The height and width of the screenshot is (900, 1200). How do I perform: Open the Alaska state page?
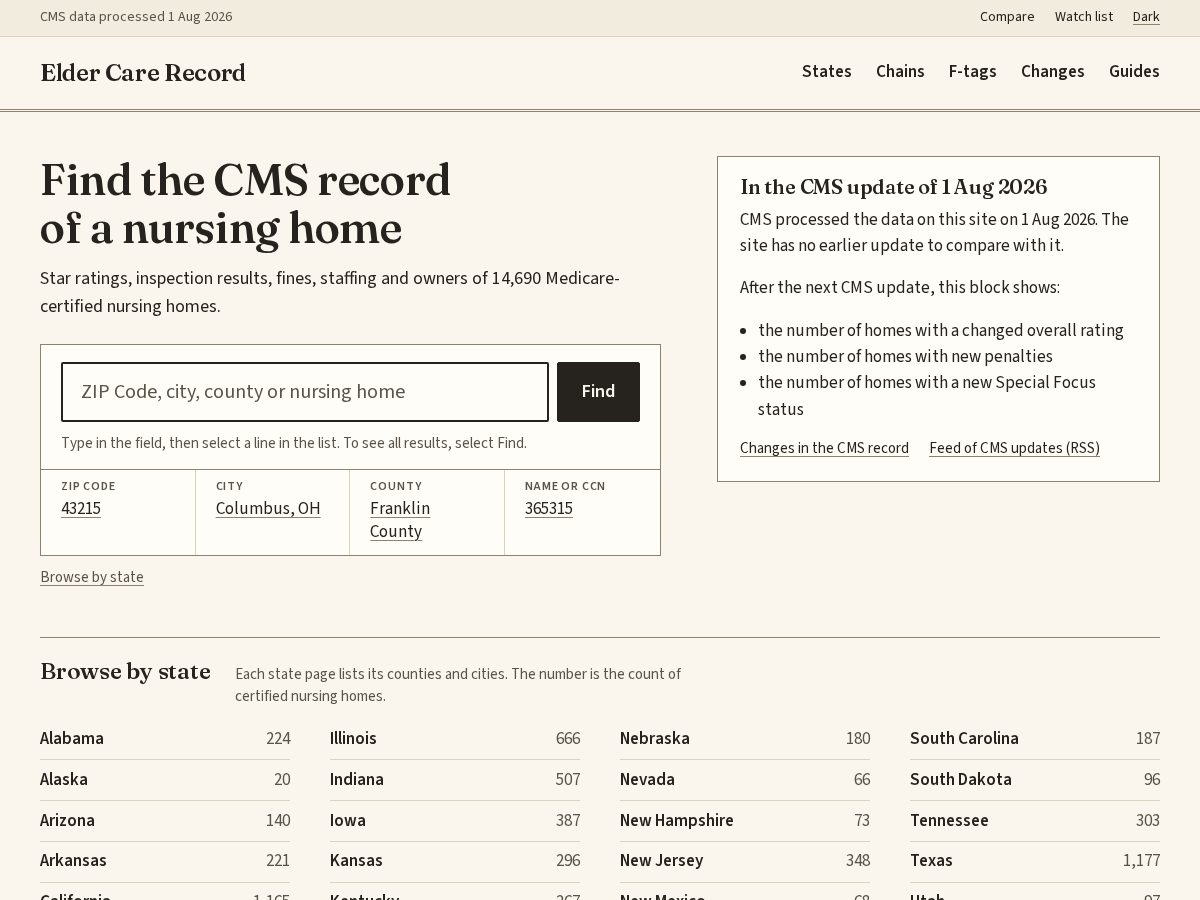[x=64, y=779]
